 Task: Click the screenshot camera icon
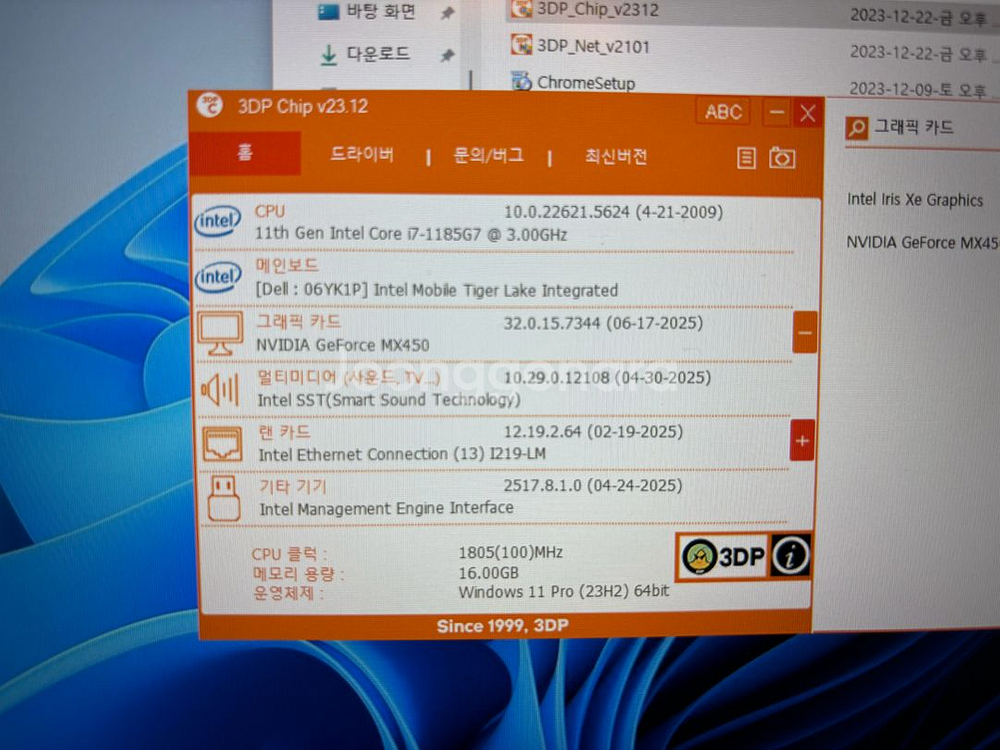click(x=782, y=157)
